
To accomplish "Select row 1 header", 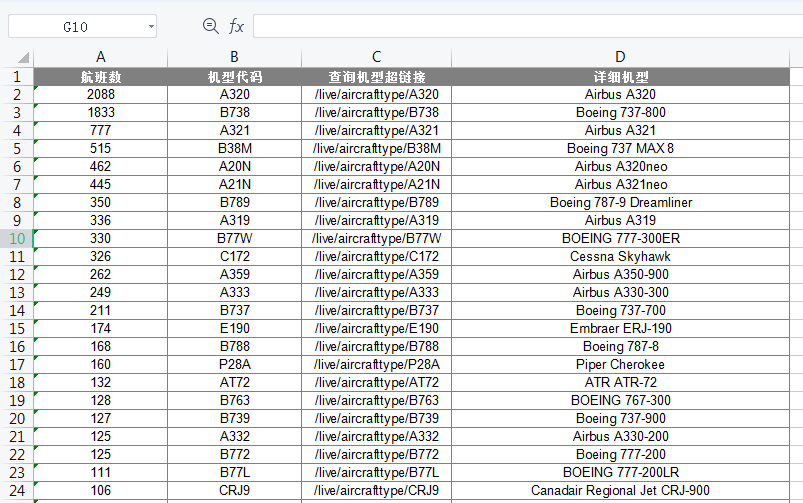I will pyautogui.click(x=17, y=77).
